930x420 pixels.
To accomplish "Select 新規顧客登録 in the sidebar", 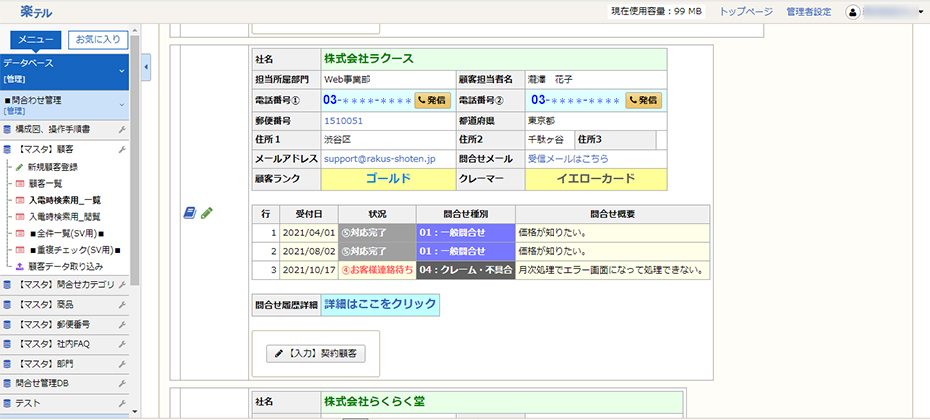I will tap(66, 166).
